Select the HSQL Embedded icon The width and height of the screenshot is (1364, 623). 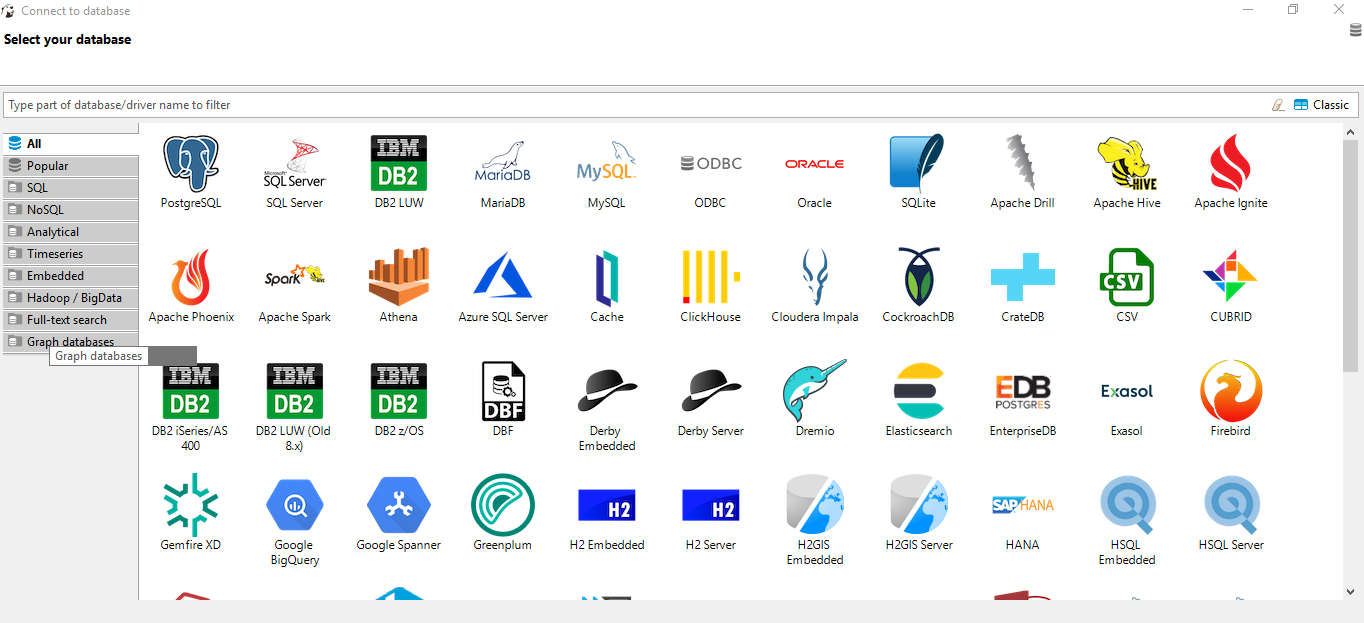(x=1127, y=506)
